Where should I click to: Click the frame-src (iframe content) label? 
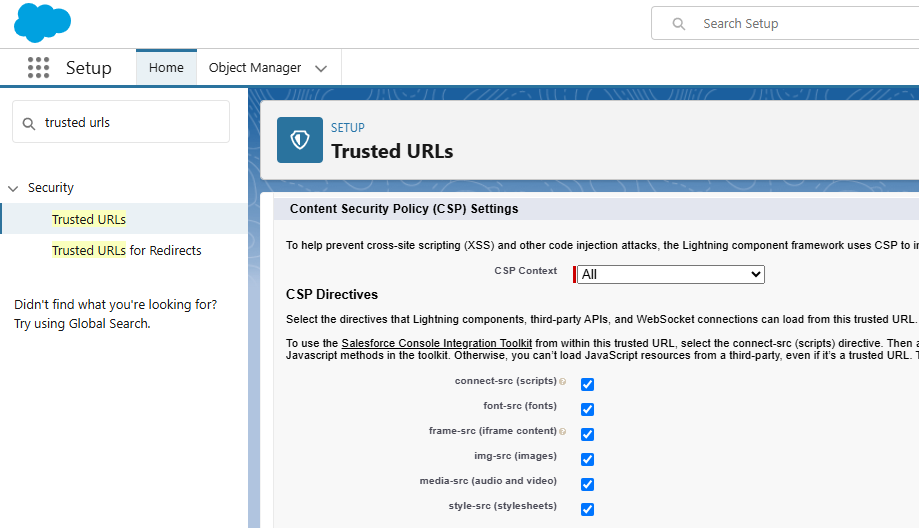click(493, 431)
